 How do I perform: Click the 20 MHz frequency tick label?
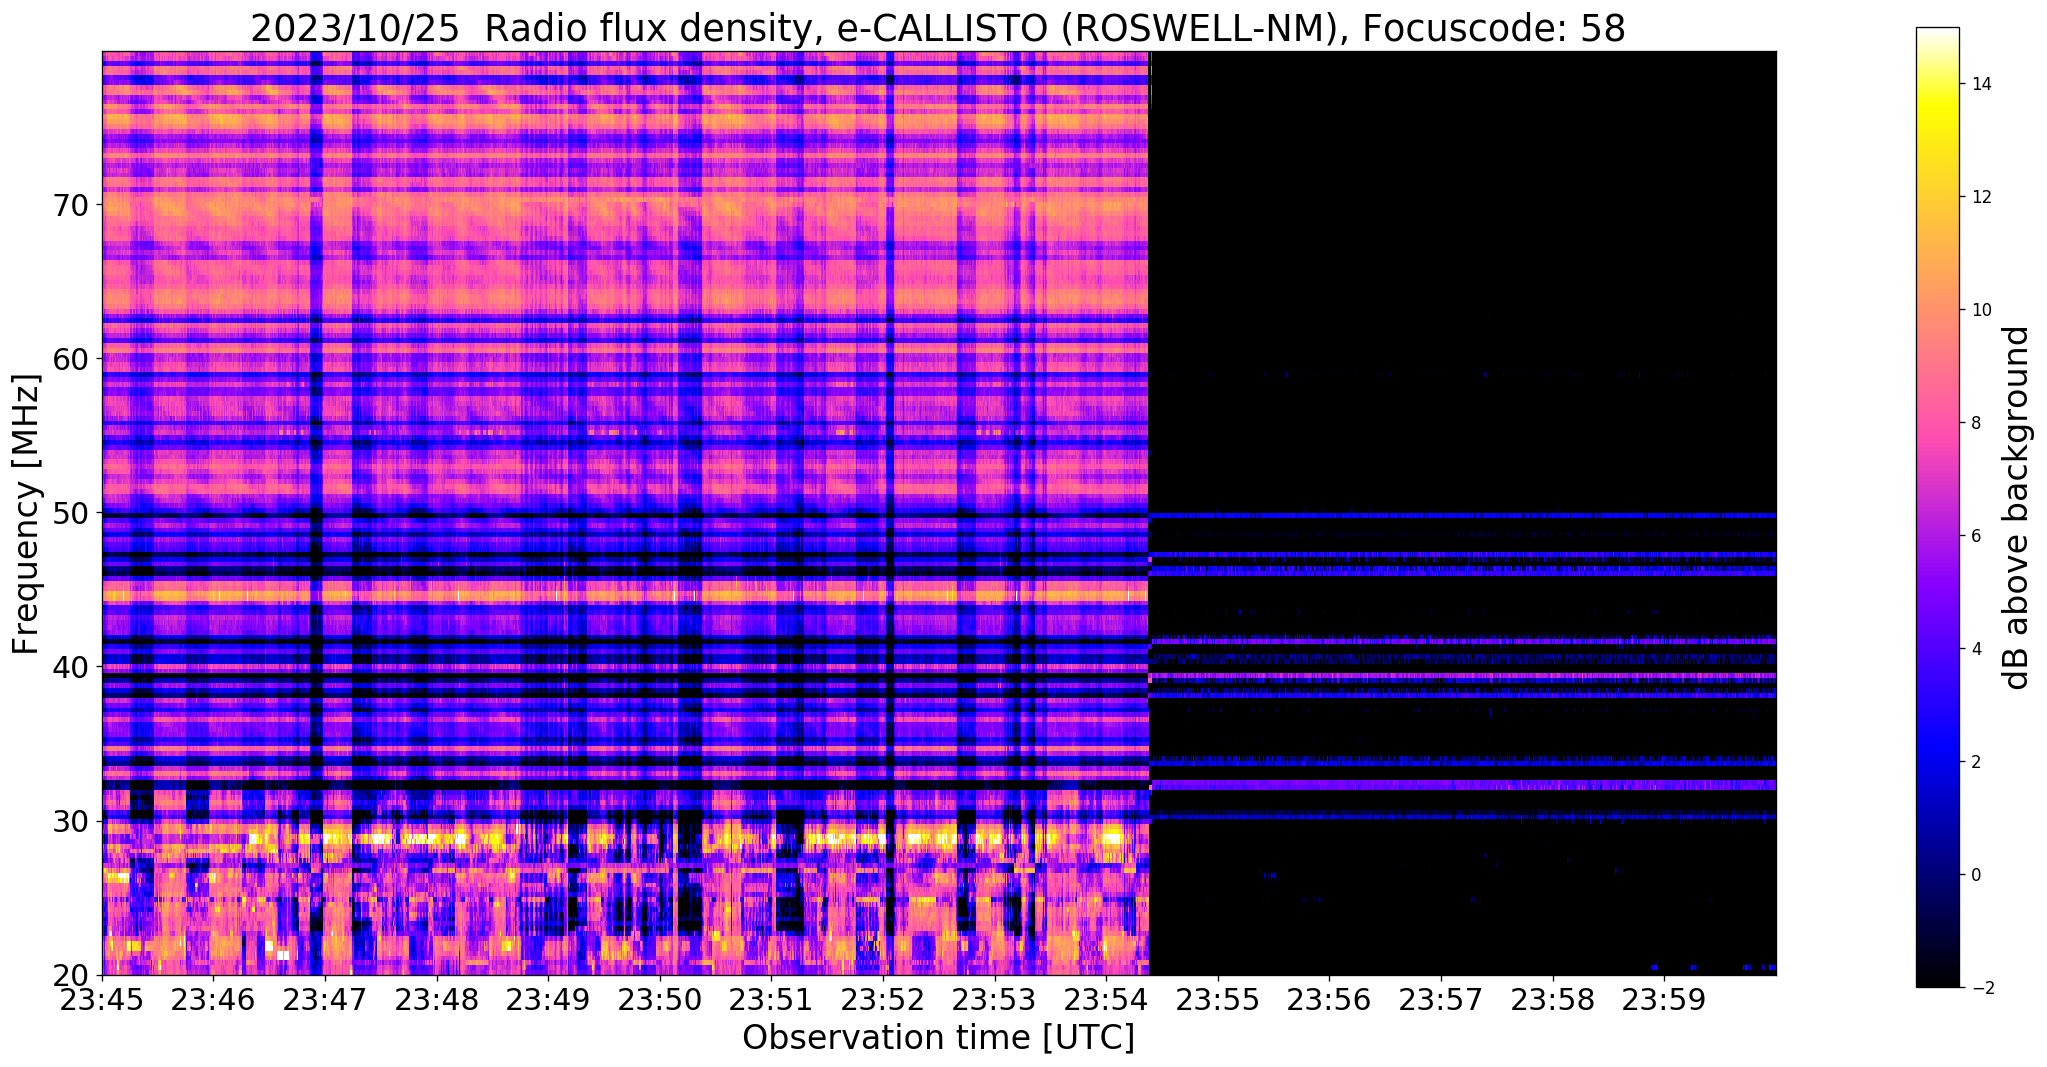(70, 975)
